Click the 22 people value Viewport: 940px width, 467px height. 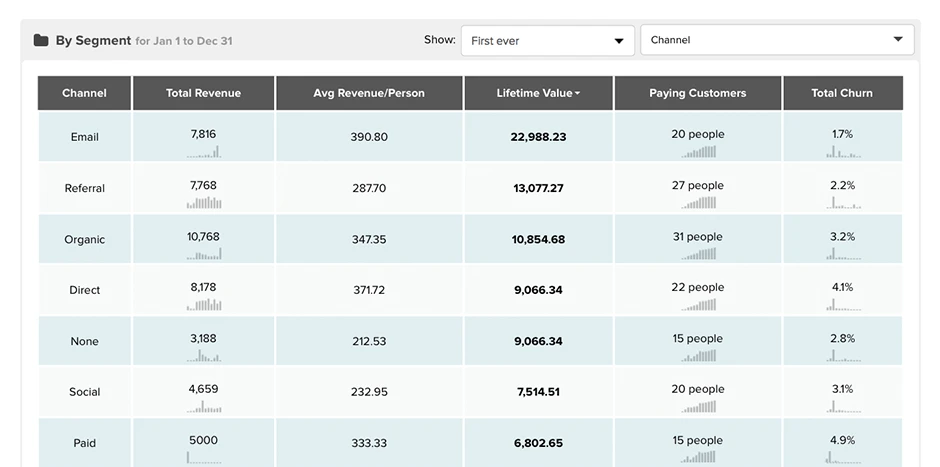click(x=698, y=287)
